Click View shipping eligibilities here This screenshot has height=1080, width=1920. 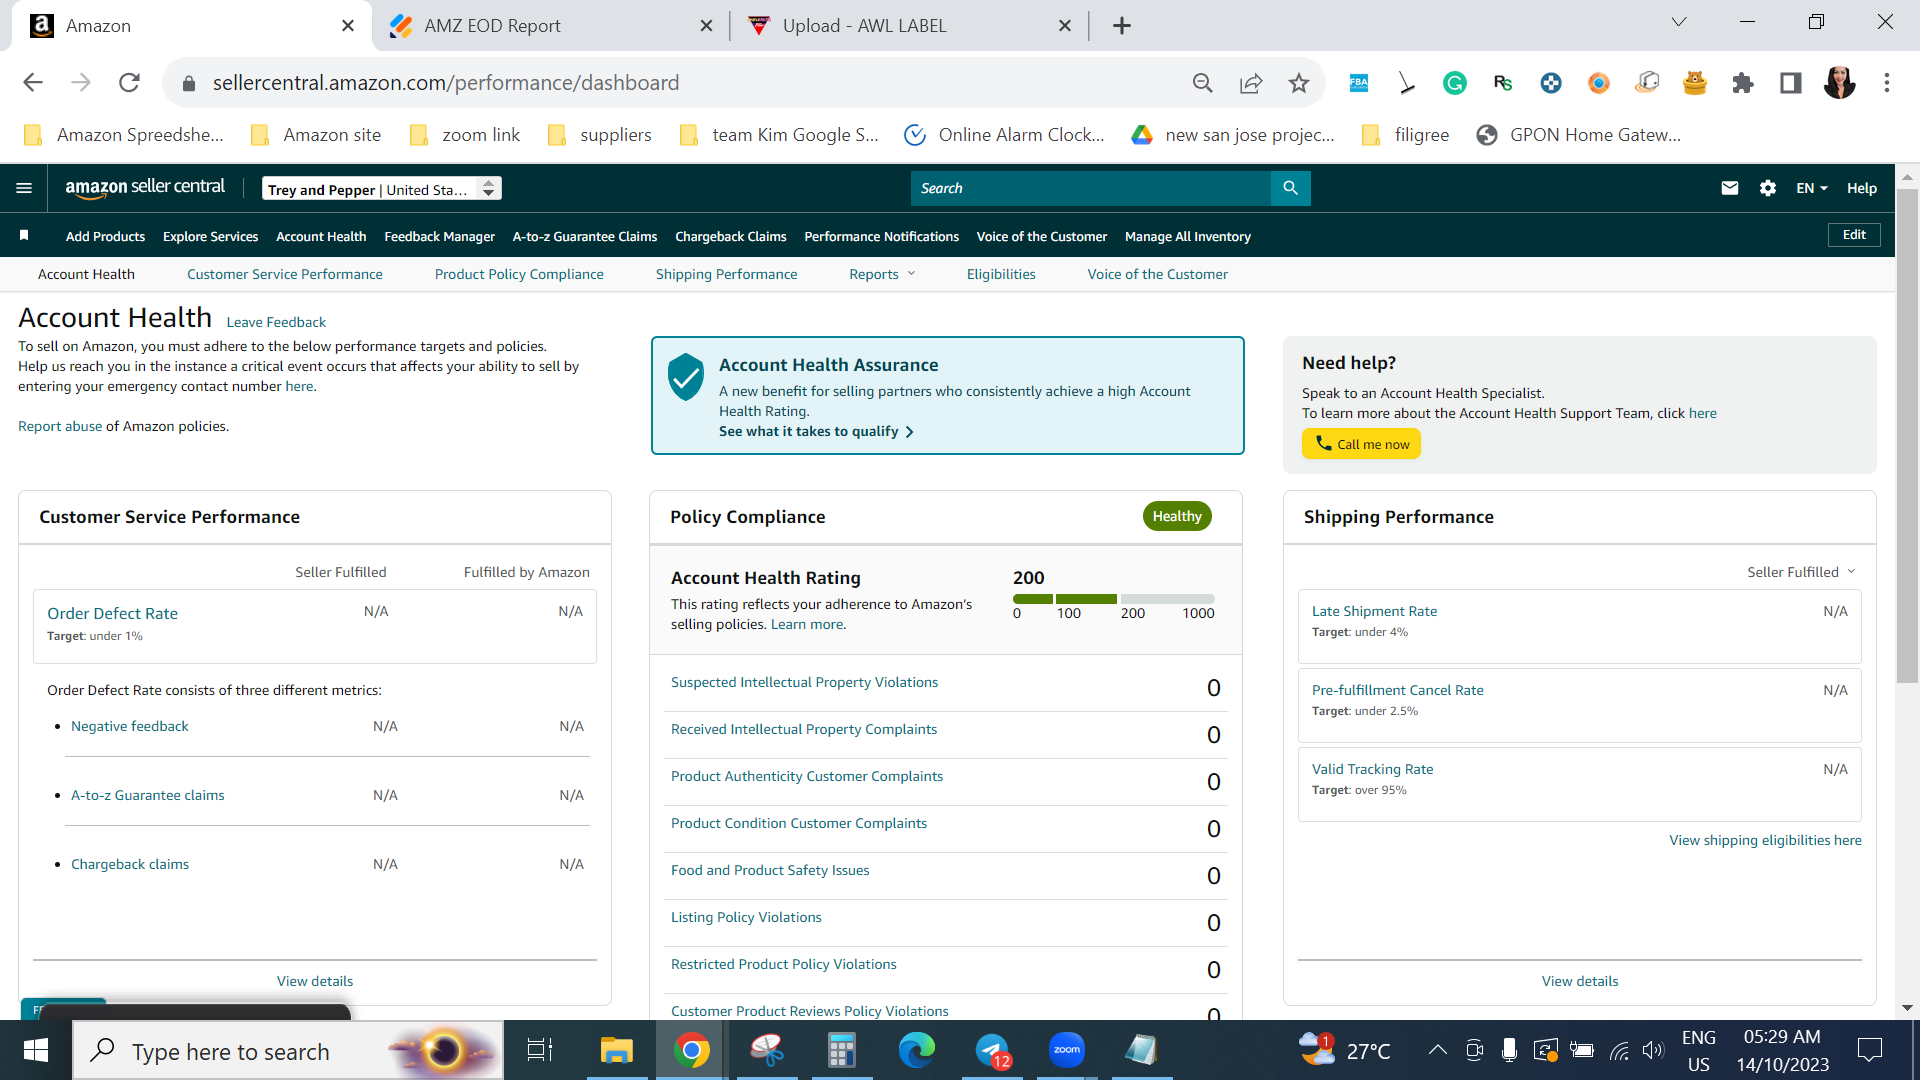click(1765, 840)
